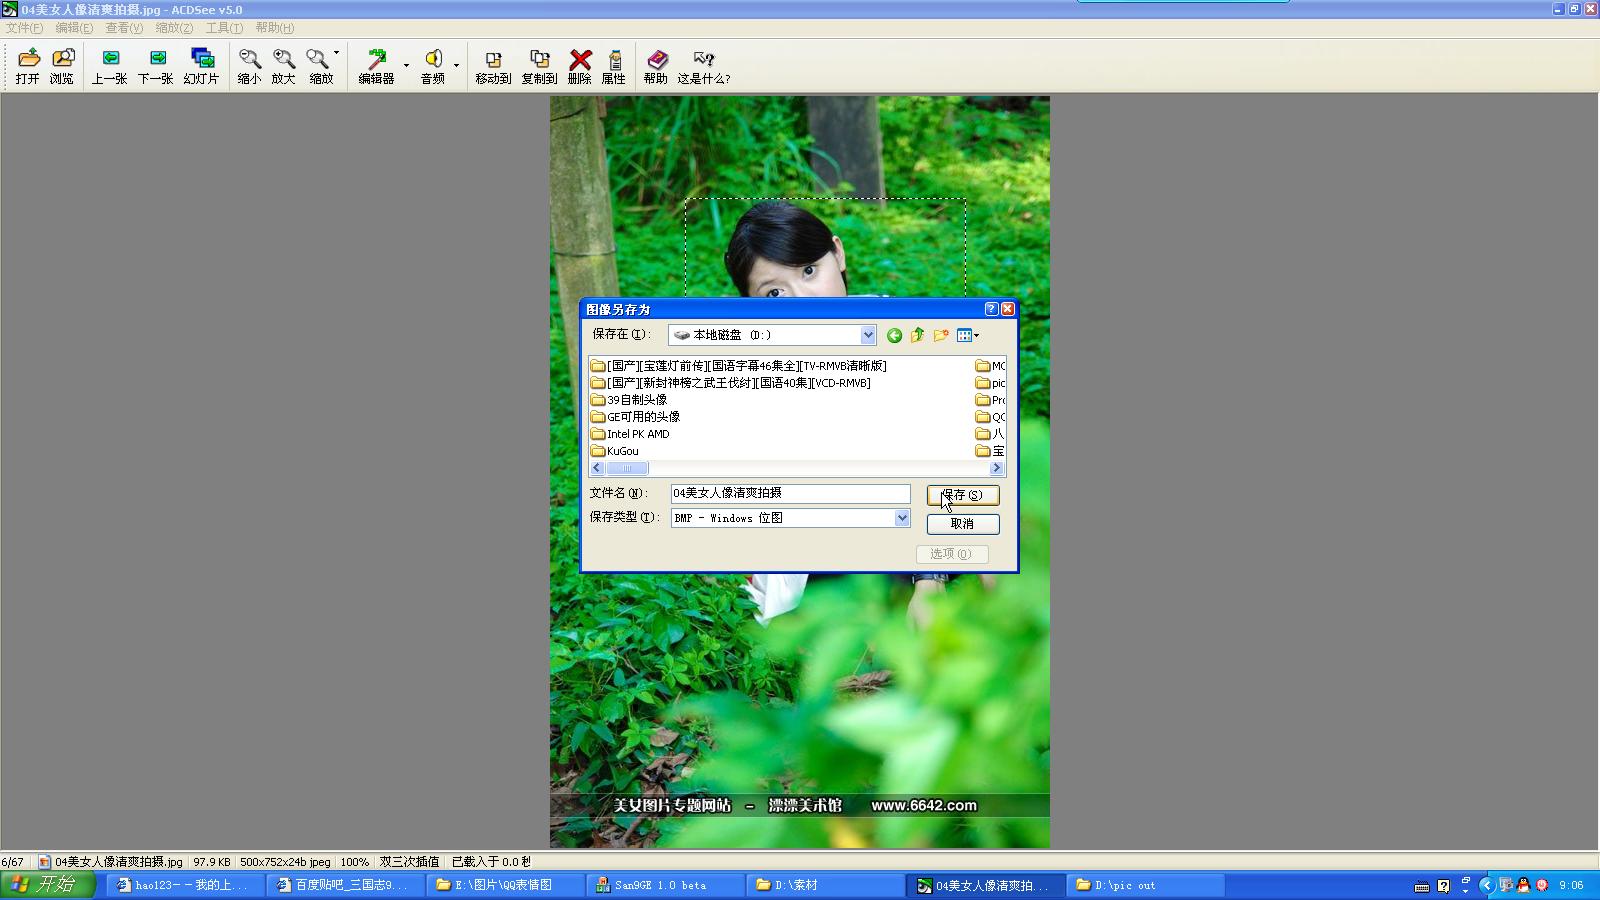Expand the 保存在 drive location dropdown
1600x900 pixels.
[x=867, y=336]
